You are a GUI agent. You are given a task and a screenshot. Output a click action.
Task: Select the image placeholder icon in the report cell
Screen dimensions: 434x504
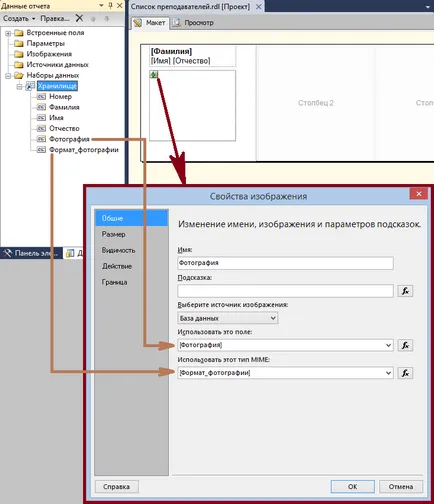point(154,75)
